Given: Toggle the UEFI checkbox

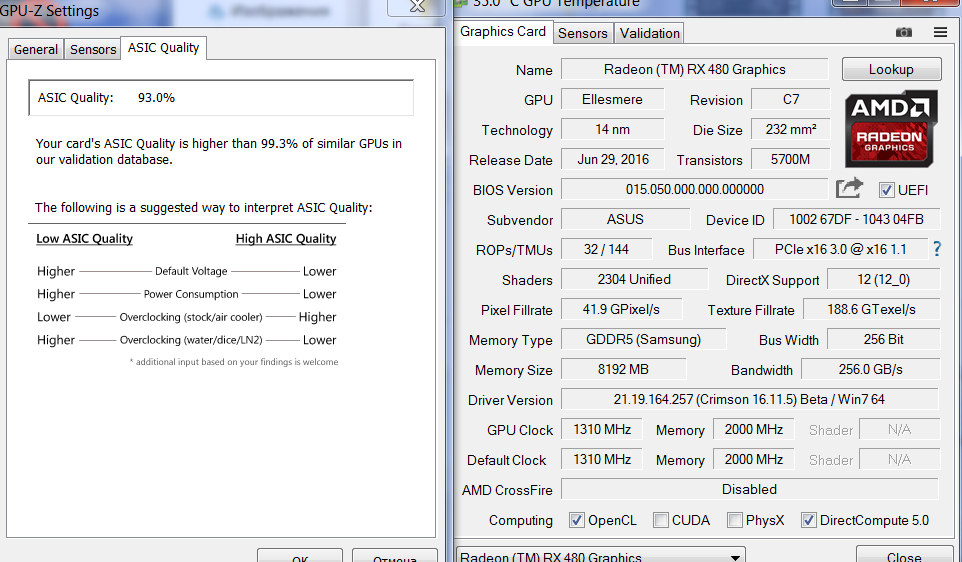Looking at the screenshot, I should point(887,190).
